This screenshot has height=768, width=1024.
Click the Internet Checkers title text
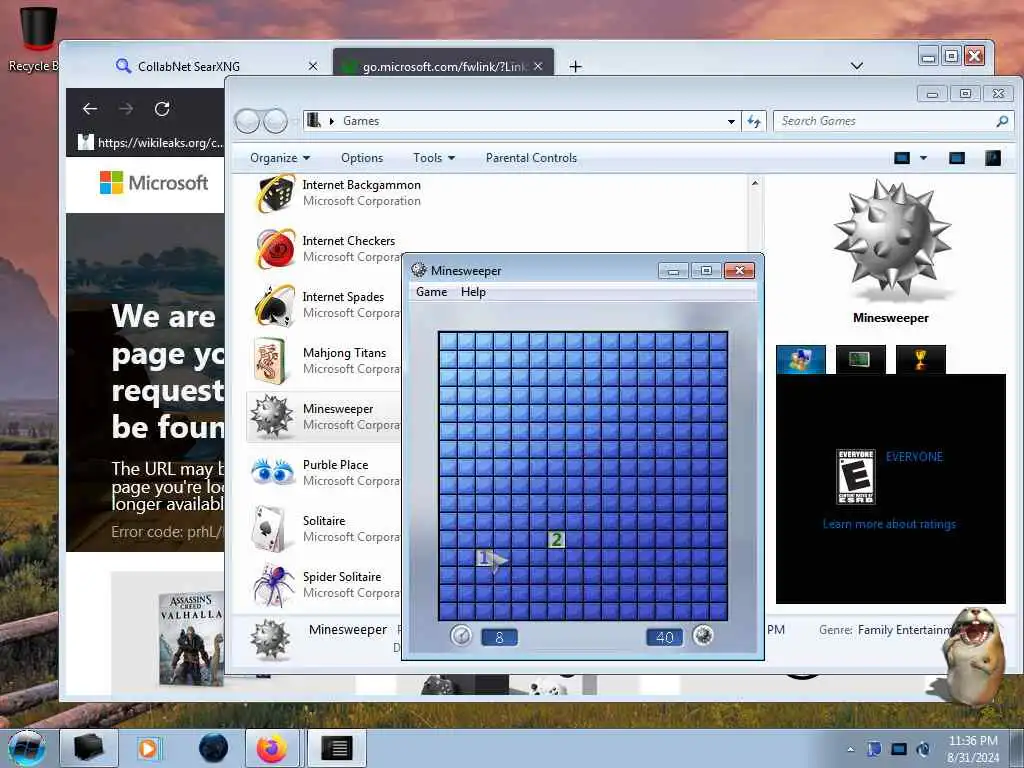[349, 241]
